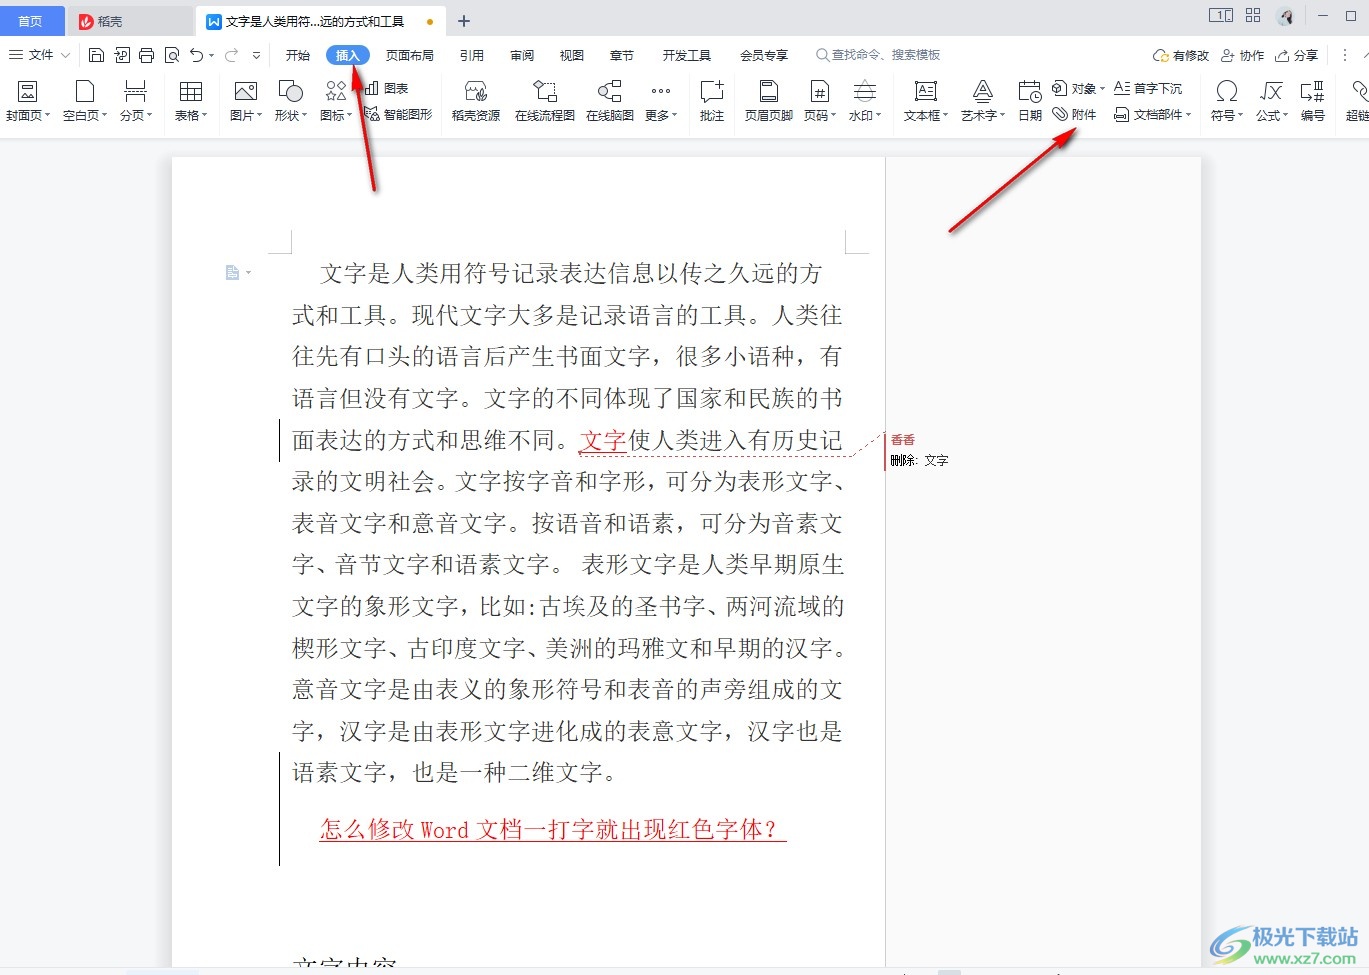The width and height of the screenshot is (1369, 975).
Task: Insert 图表 chart
Action: tap(387, 88)
